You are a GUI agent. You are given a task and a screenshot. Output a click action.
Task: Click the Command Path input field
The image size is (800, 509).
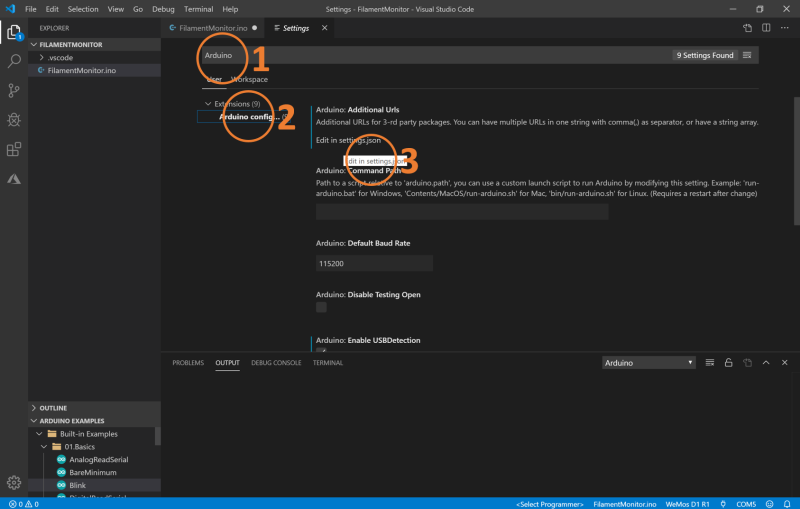pyautogui.click(x=462, y=212)
